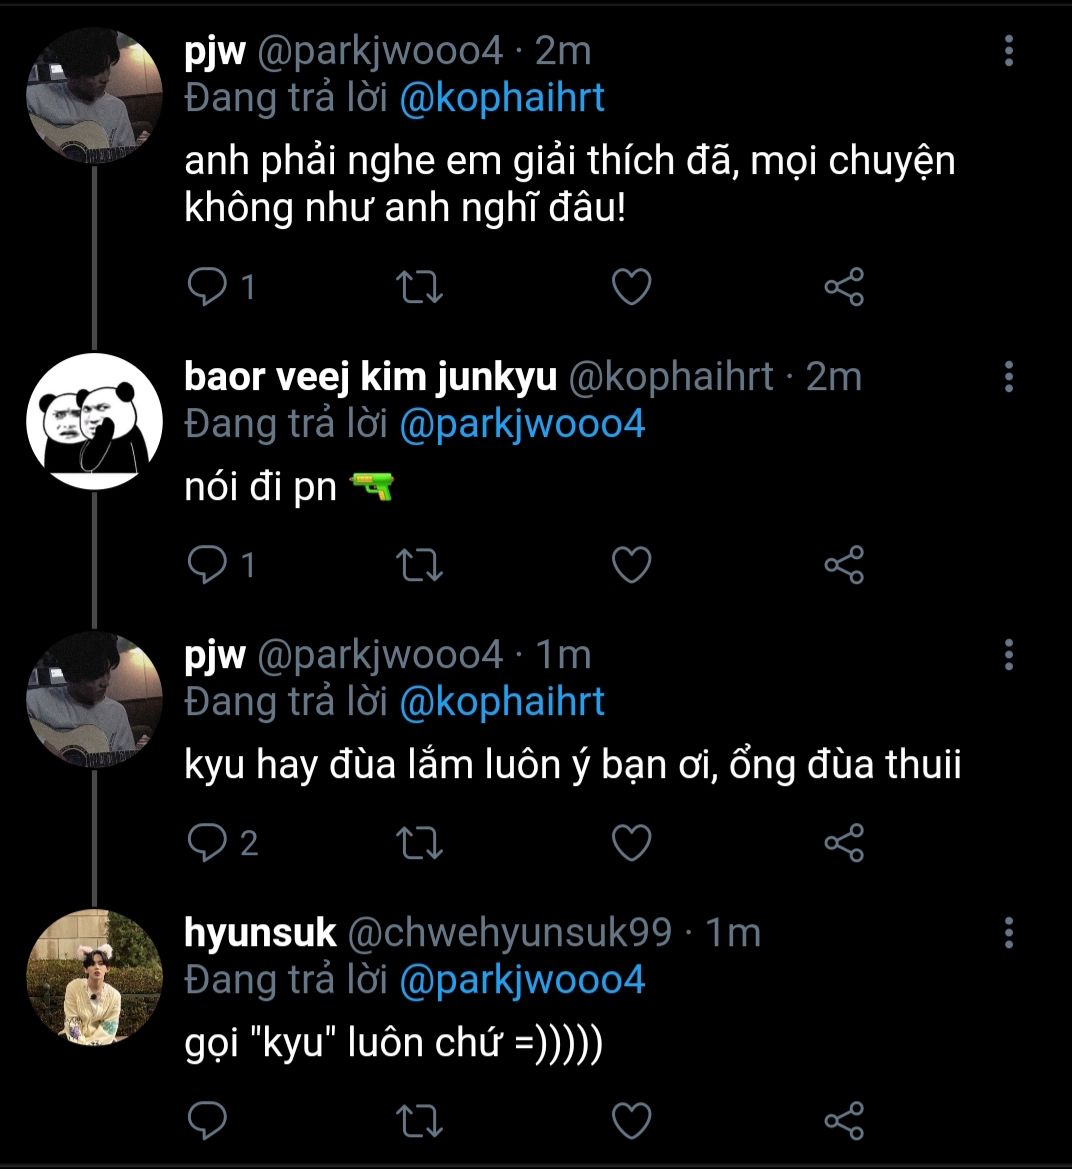Viewport: 1072px width, 1169px height.
Task: Reply to the 'nói đi pn' tweet
Action: (x=208, y=565)
